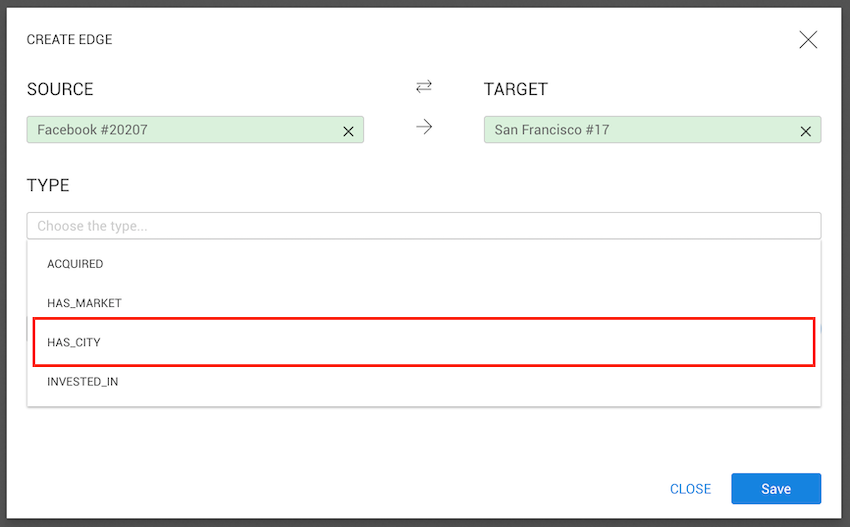Pick the highlighted HAS_CITY option
The width and height of the screenshot is (850, 527).
[74, 342]
